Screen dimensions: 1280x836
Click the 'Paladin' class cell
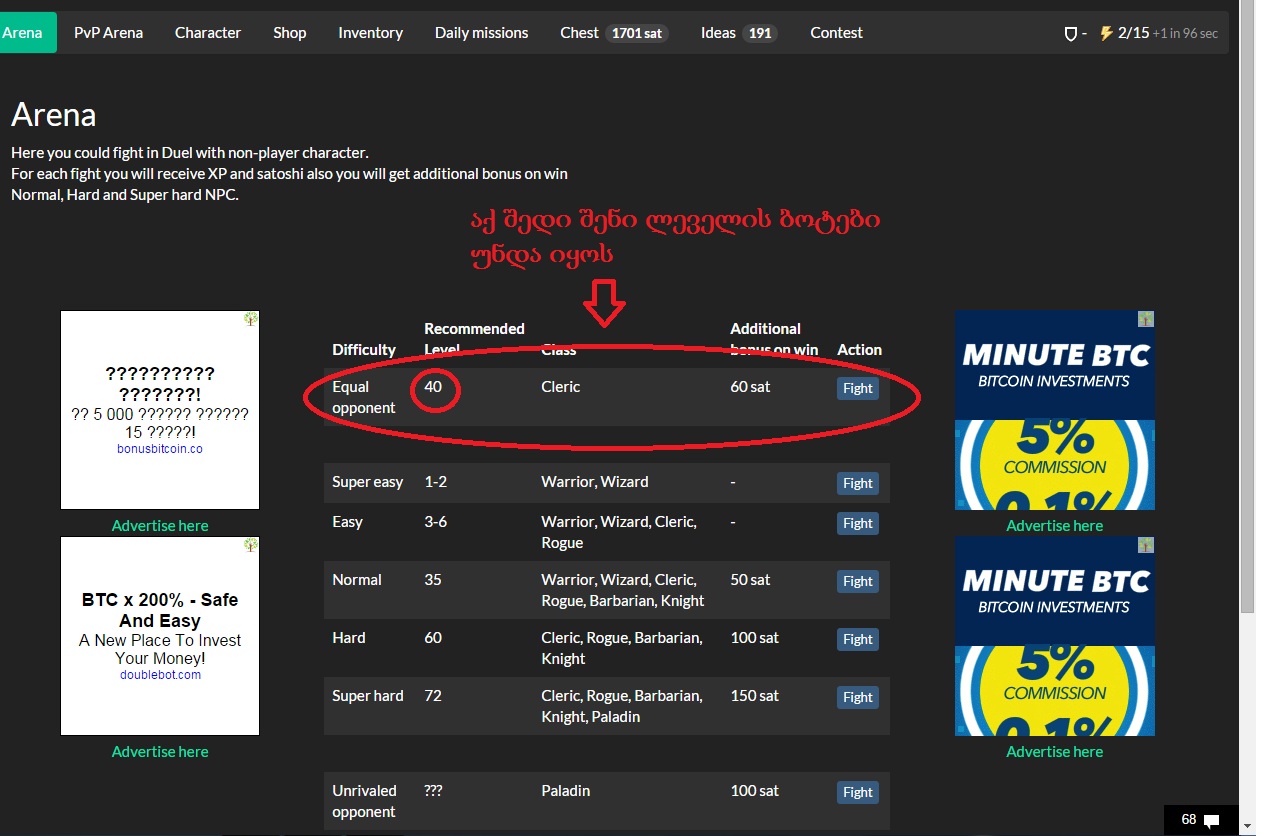tap(566, 791)
